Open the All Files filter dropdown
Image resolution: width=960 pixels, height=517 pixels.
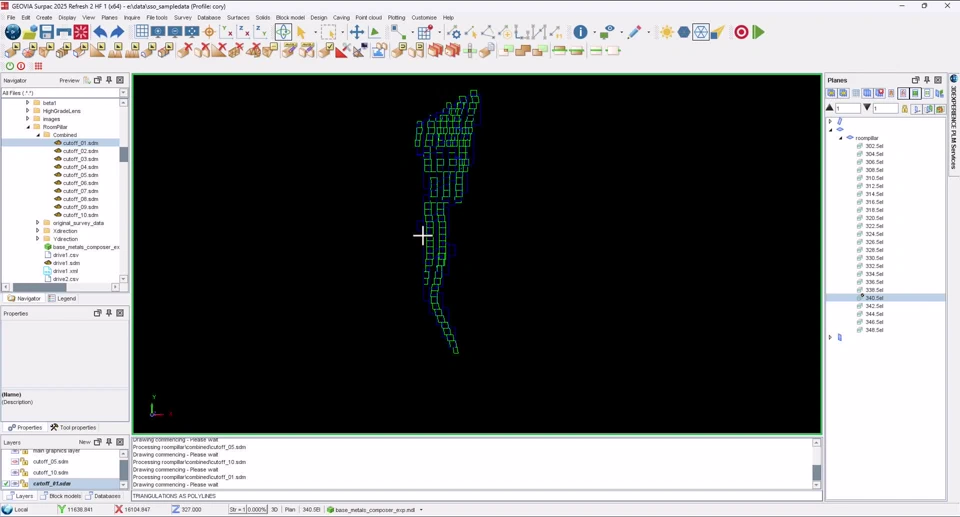point(124,93)
